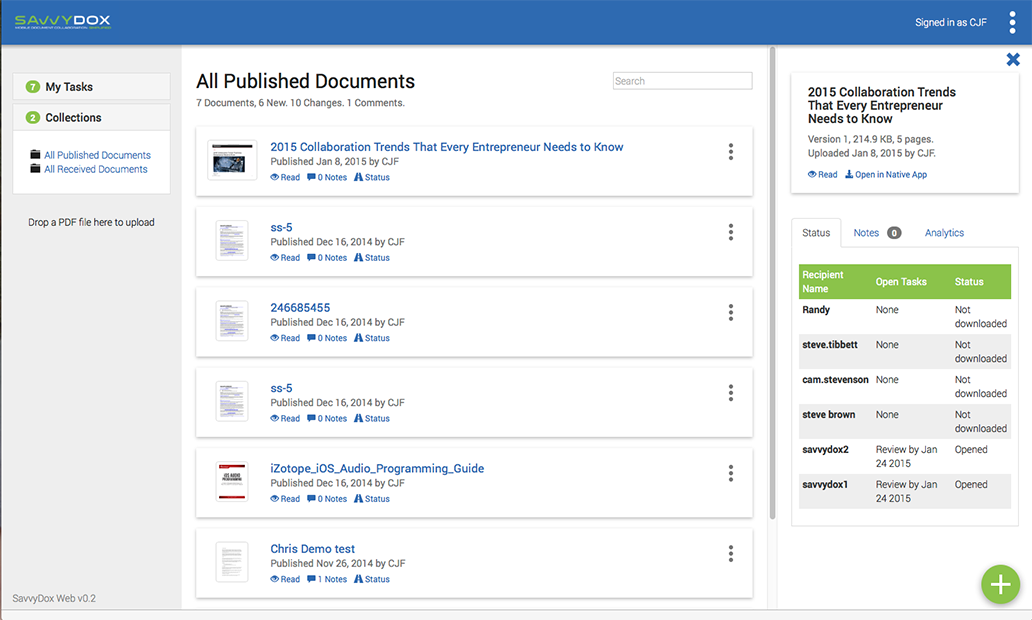This screenshot has height=620, width=1032.
Task: Click the iZotope document thumbnail
Action: click(x=232, y=482)
